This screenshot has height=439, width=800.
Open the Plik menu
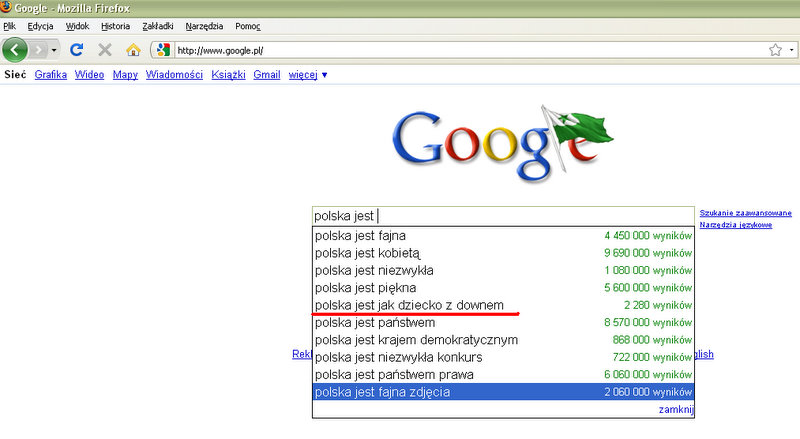(9, 26)
